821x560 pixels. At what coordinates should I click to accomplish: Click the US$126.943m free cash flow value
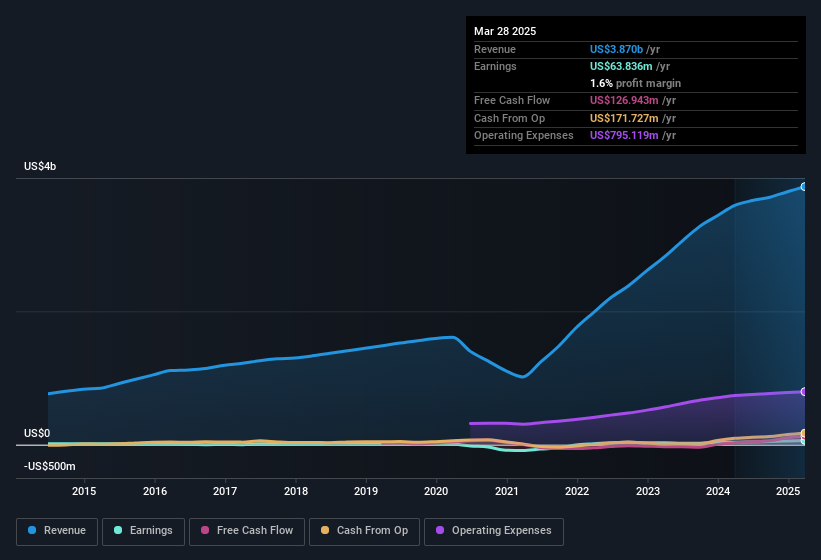click(624, 100)
